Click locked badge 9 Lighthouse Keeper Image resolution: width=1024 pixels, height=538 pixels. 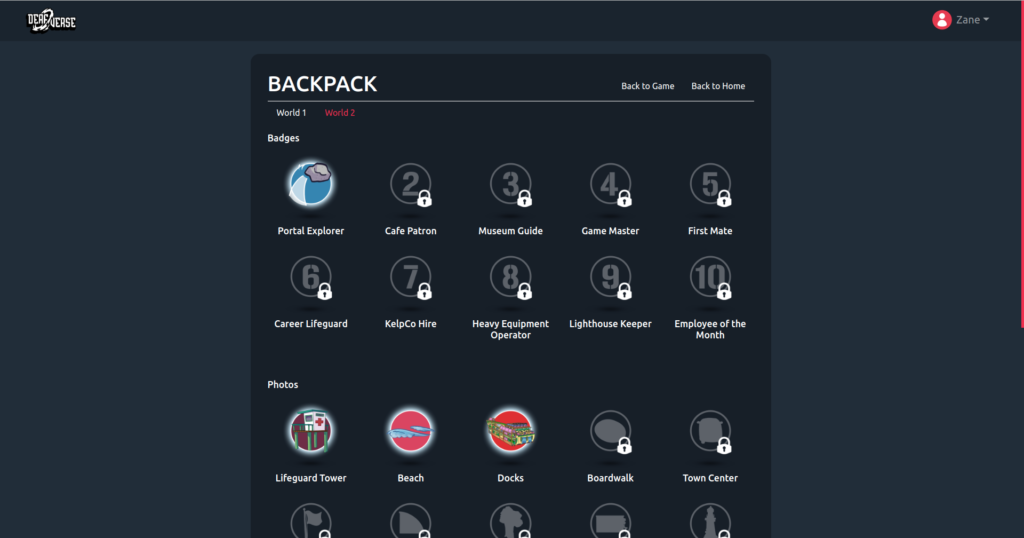611,277
